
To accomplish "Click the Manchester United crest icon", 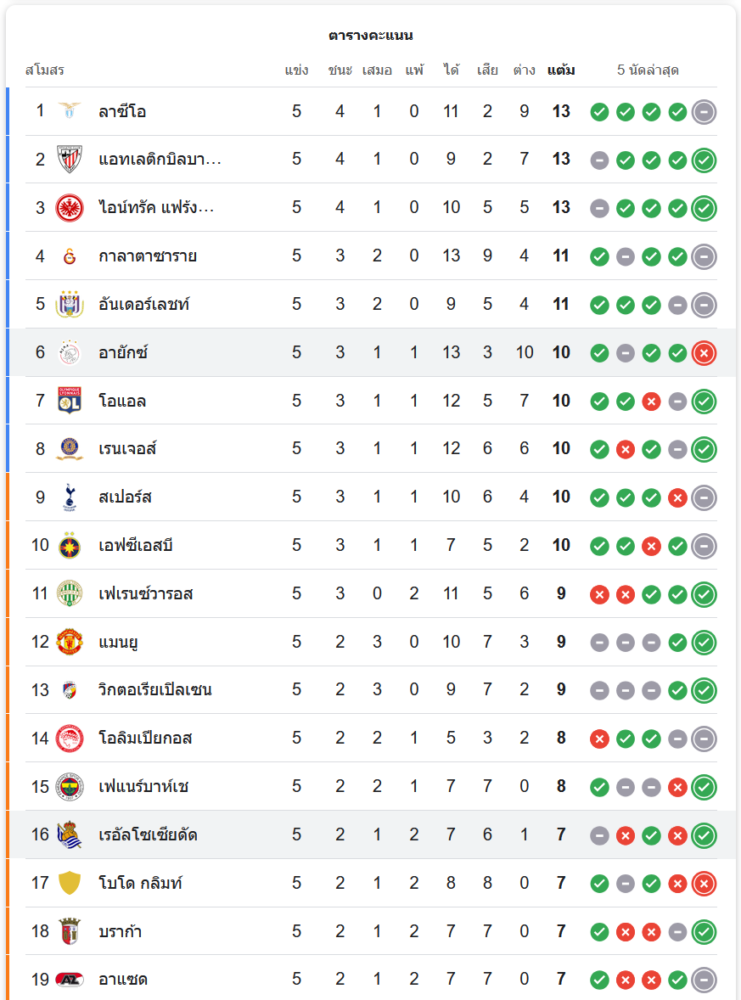I will coord(69,641).
